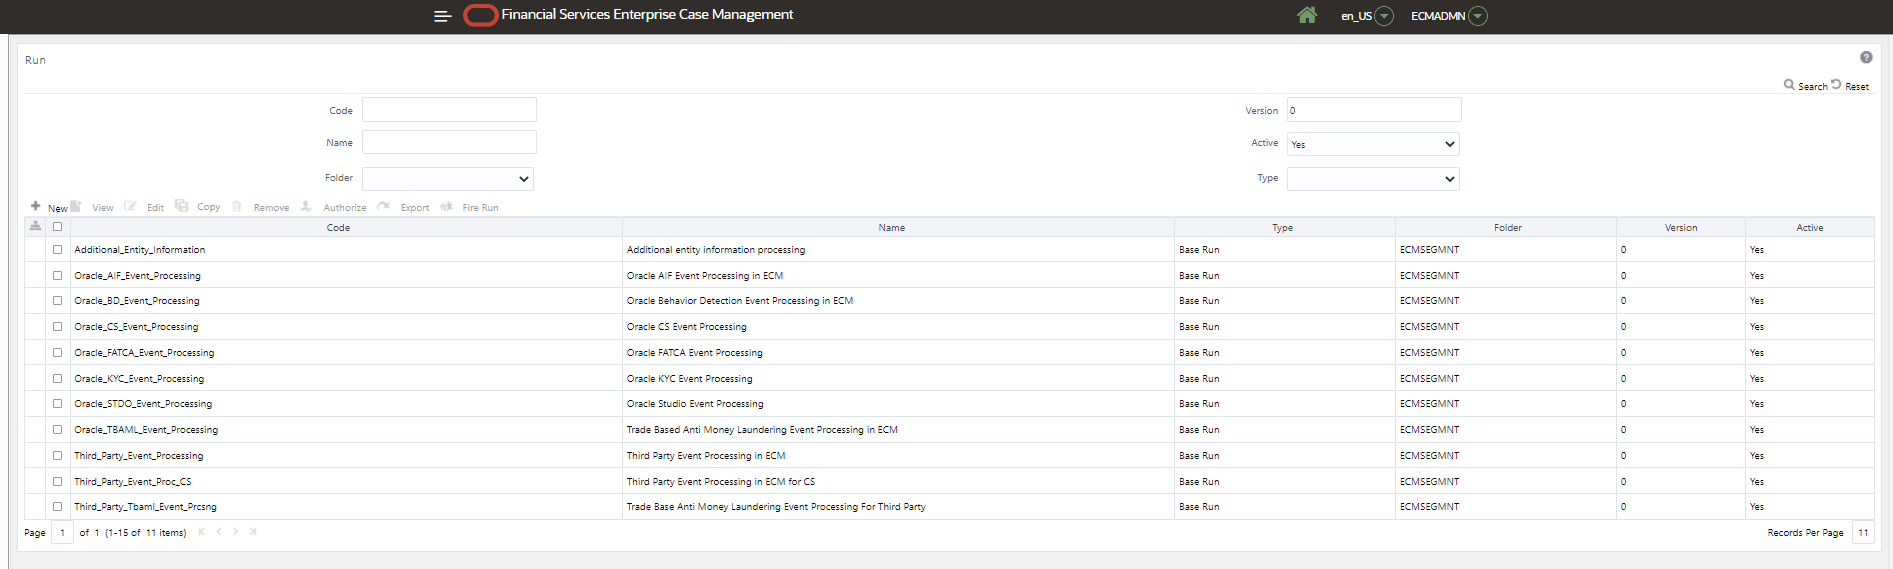Screen dimensions: 1893x569
Task: Select the Oracle_FATCA_Event_Processing row checkbox
Action: click(58, 352)
